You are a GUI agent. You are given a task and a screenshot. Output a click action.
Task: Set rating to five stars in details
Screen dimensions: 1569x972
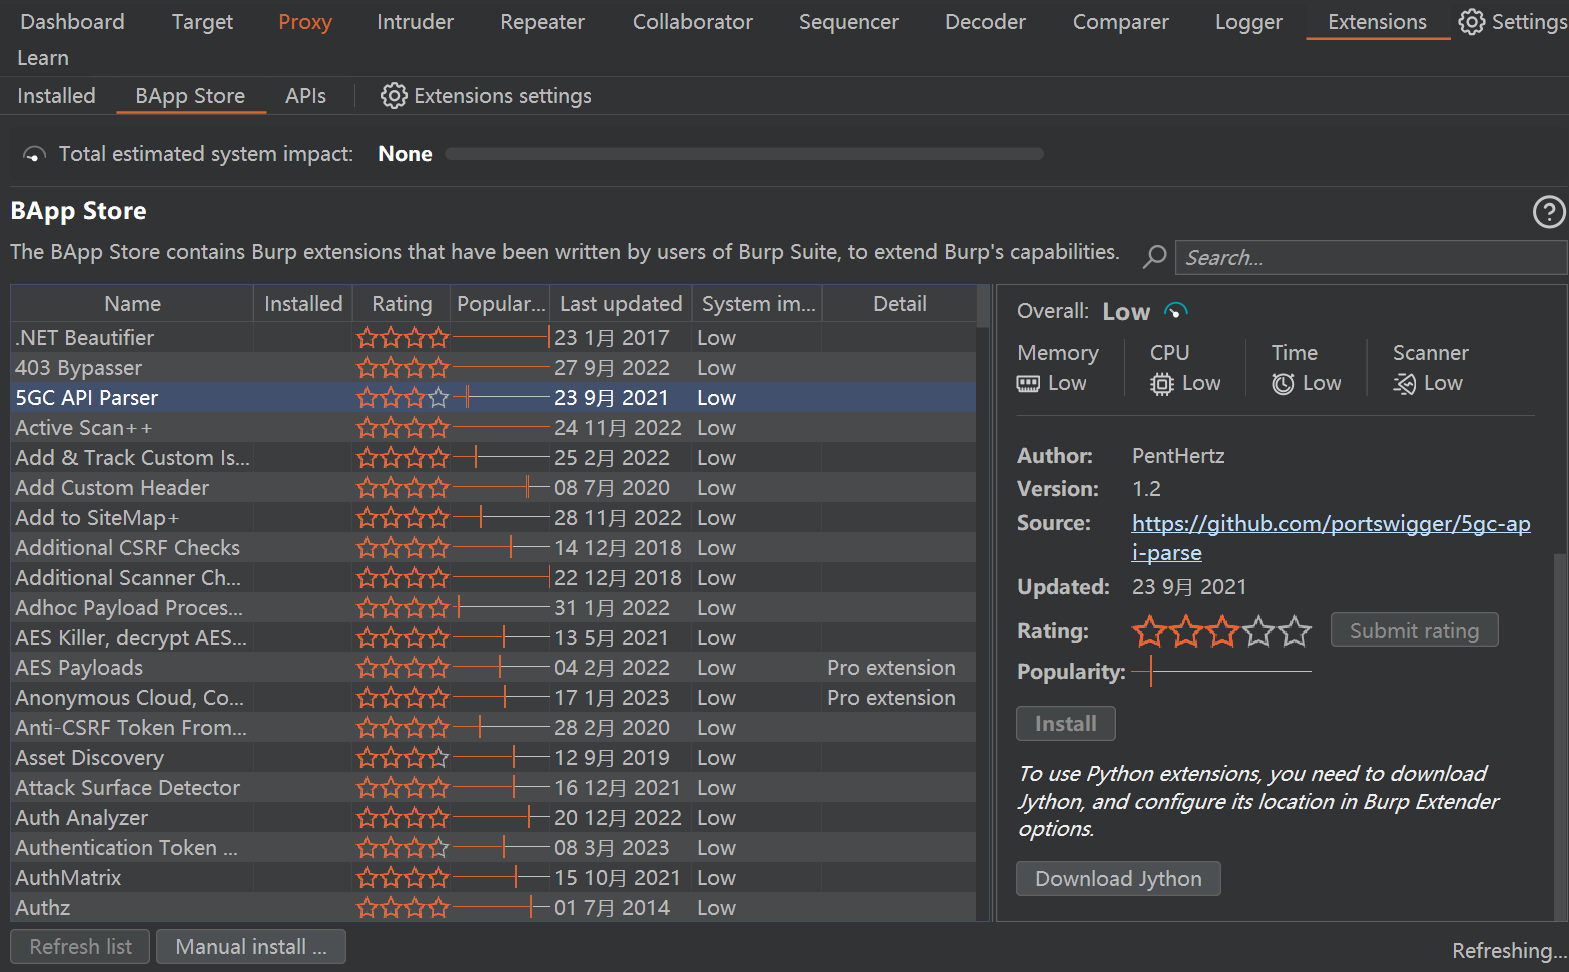coord(1295,631)
